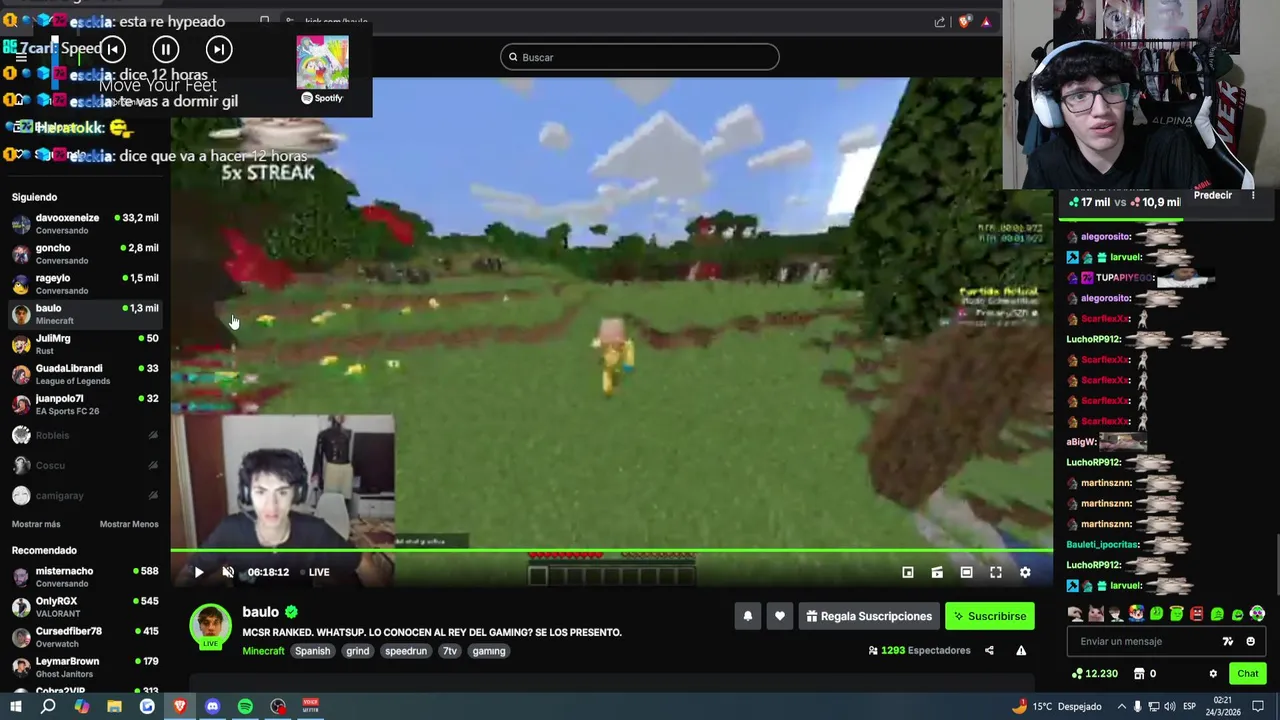The image size is (1280, 720).
Task: Open the recommended misternacho channel
Action: tap(85, 576)
